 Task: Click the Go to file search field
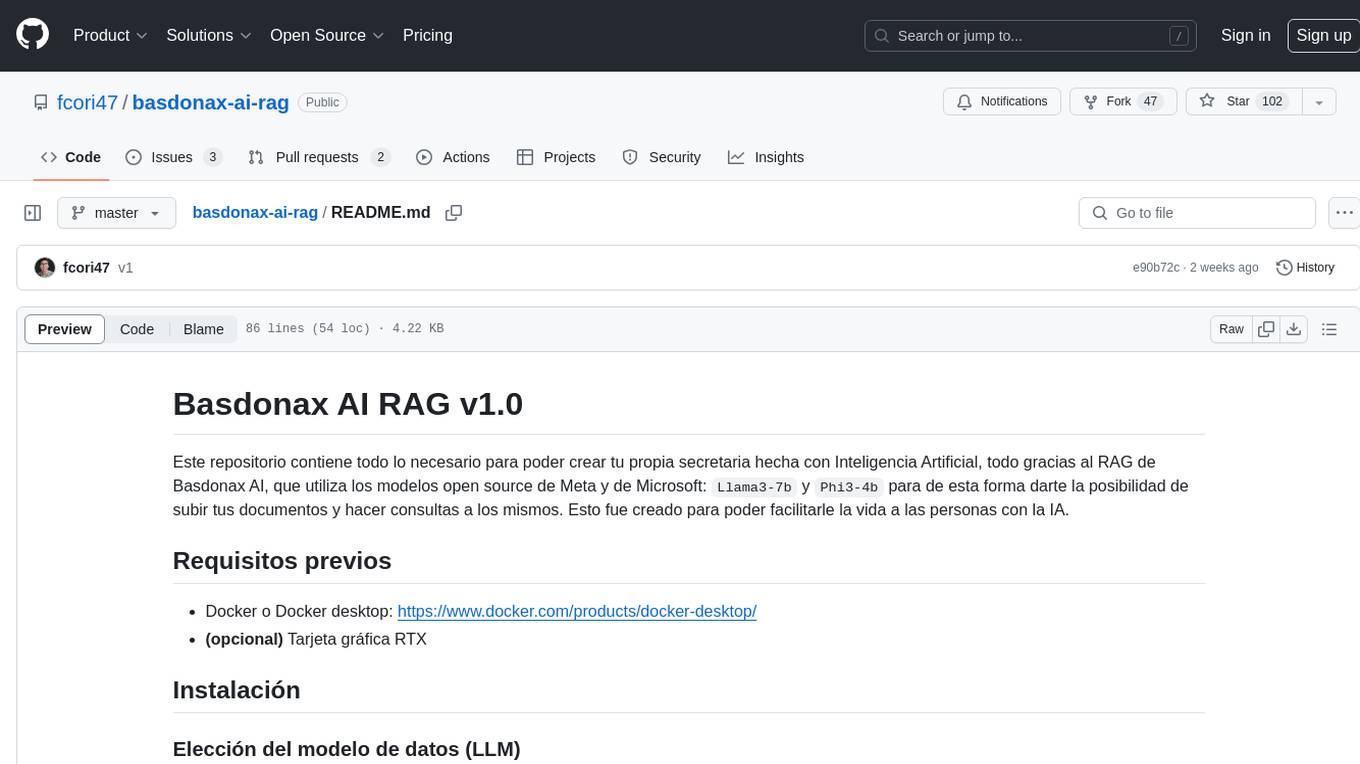click(x=1197, y=213)
